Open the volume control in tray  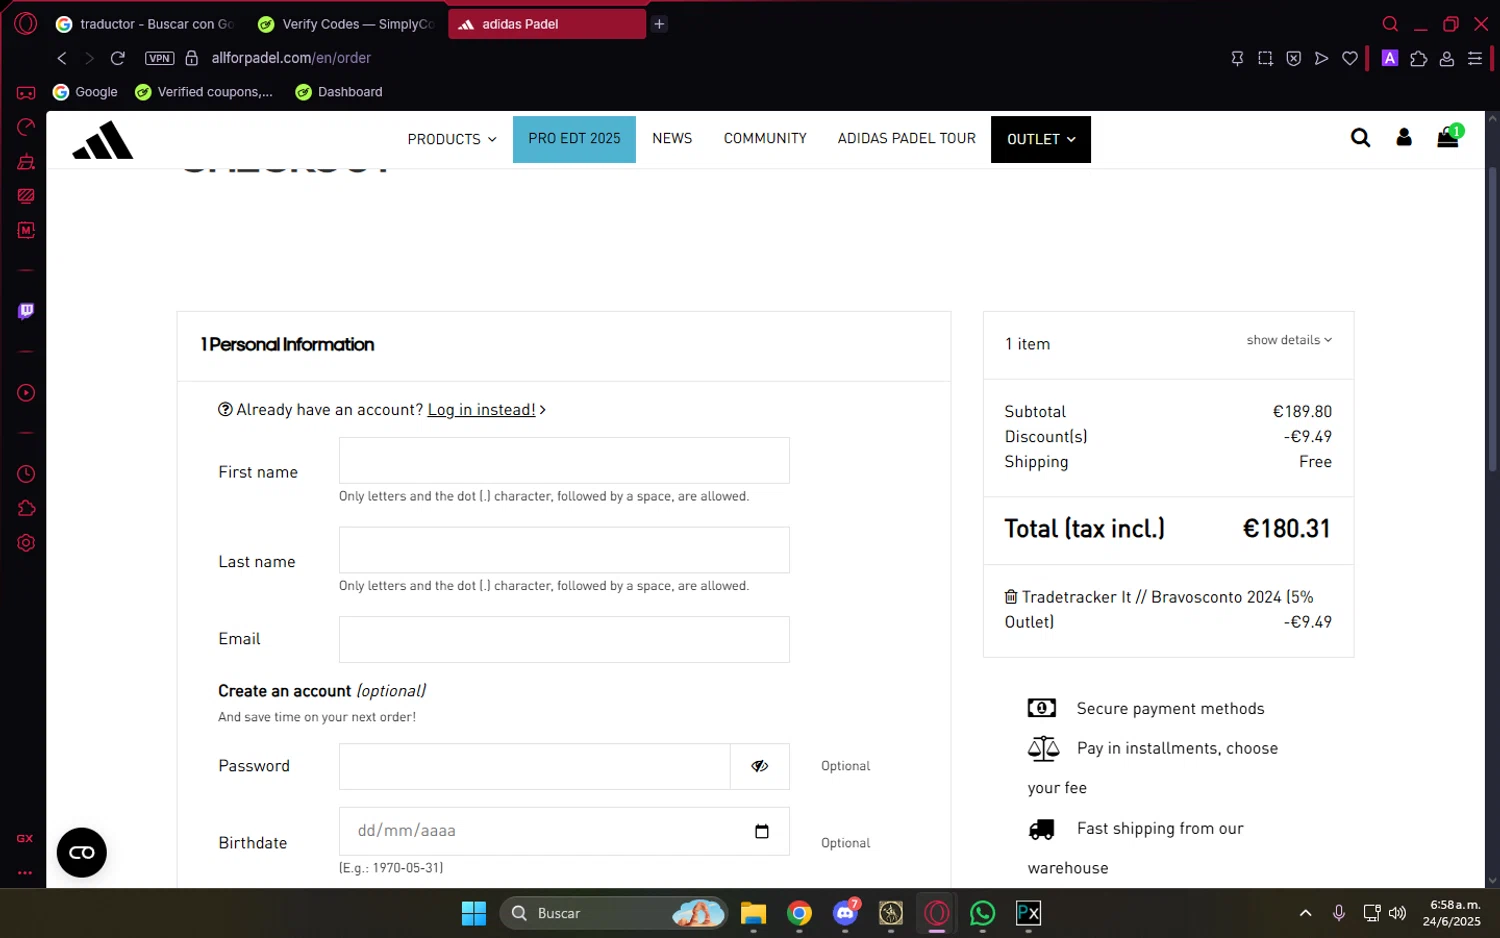[x=1398, y=913]
